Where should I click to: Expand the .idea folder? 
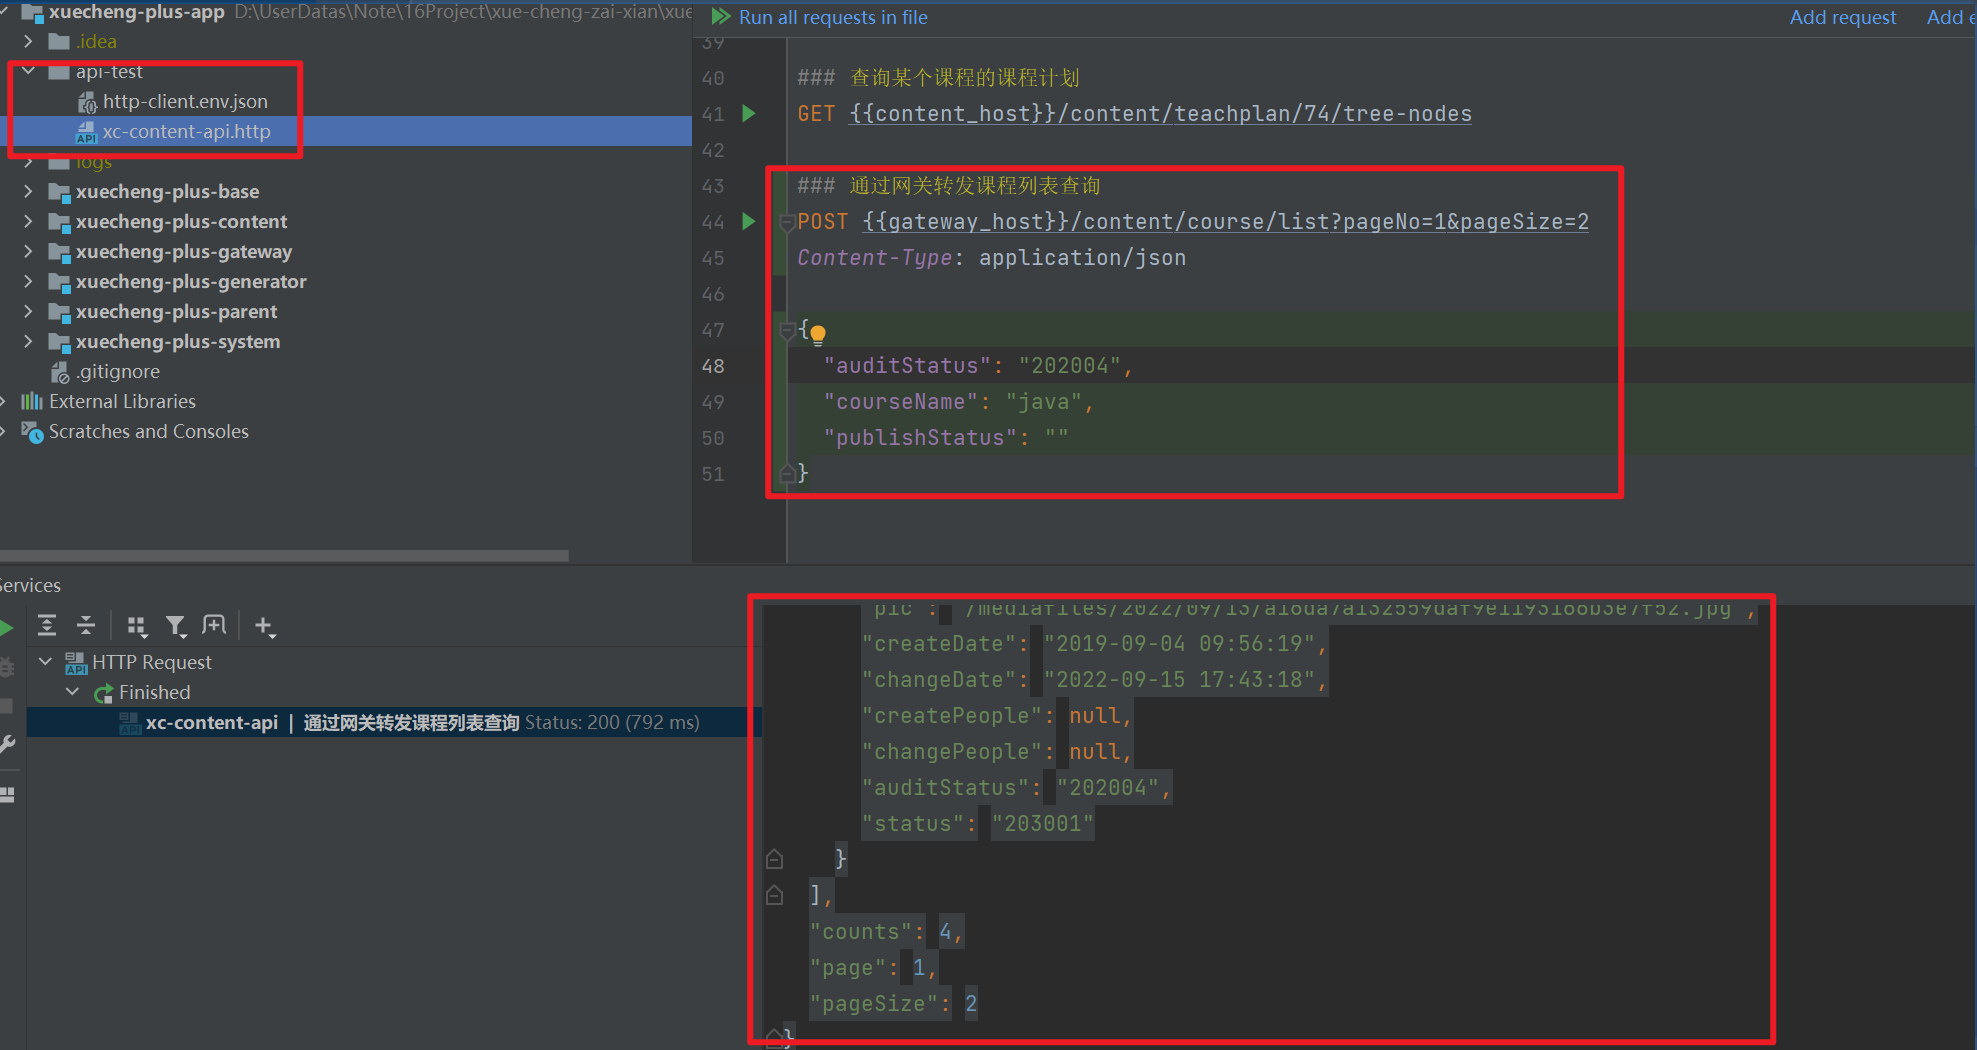tap(28, 41)
